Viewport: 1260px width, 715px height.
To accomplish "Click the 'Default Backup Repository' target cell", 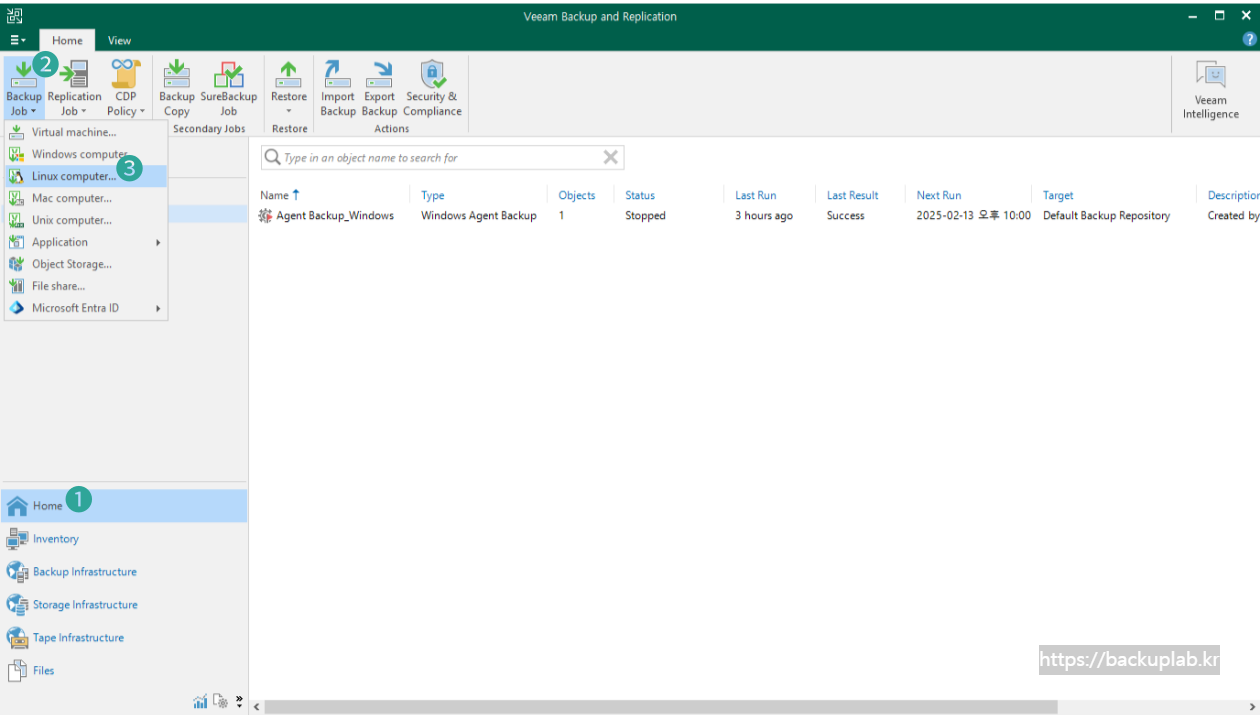I will click(1106, 216).
